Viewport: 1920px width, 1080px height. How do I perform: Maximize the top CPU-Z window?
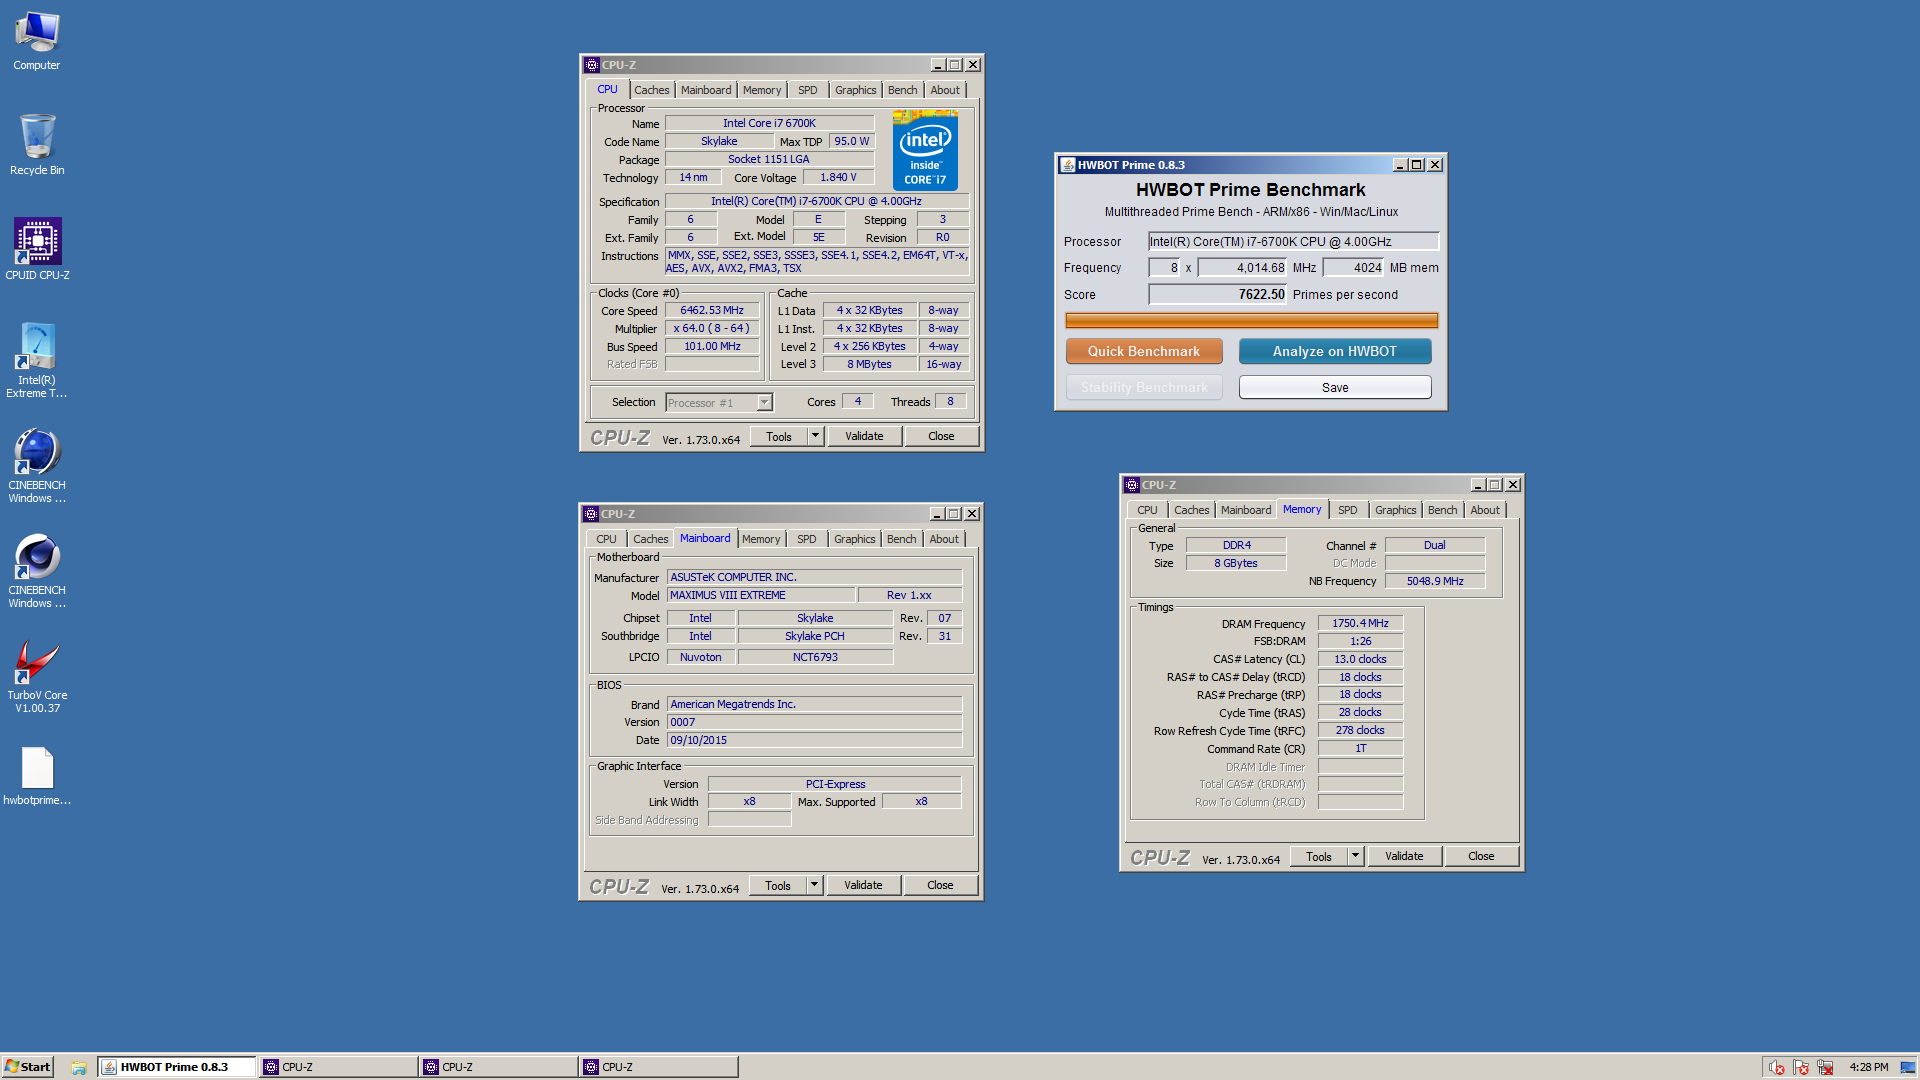point(955,65)
